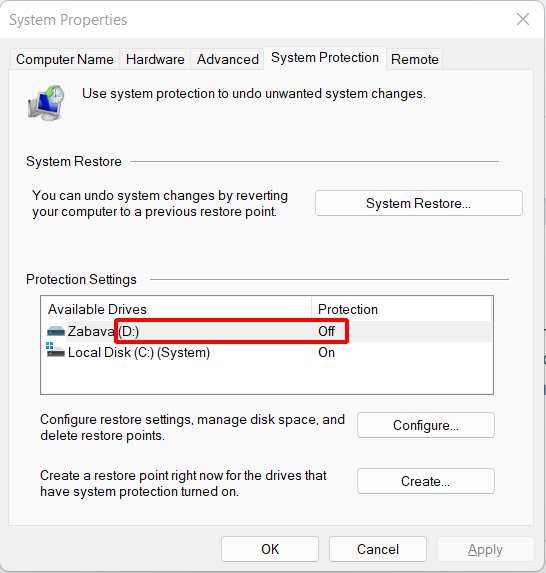Open the System Restore wizard
Image resolution: width=546 pixels, height=573 pixels.
point(419,203)
